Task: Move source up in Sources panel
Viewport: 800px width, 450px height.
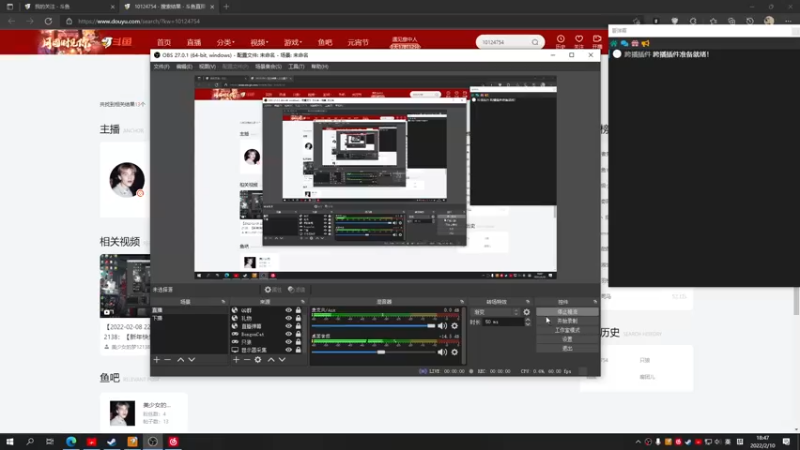Action: (x=271, y=360)
